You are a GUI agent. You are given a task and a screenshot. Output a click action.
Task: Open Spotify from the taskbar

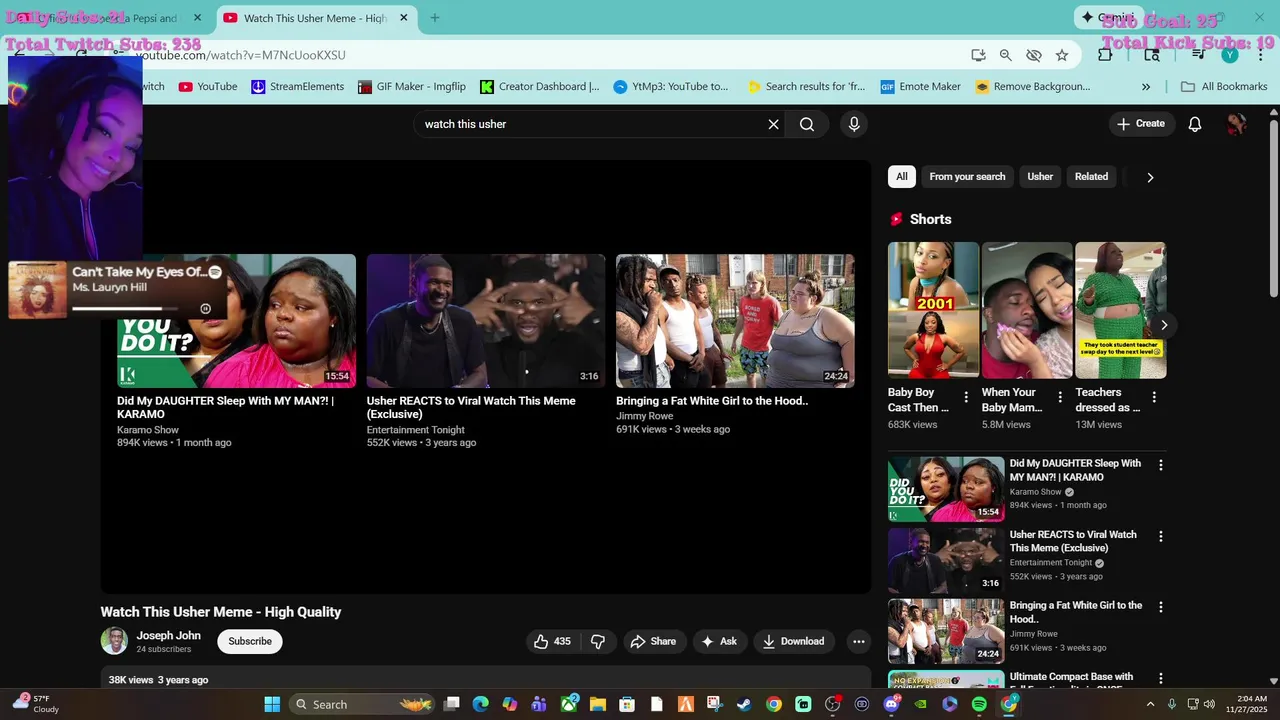[x=979, y=704]
